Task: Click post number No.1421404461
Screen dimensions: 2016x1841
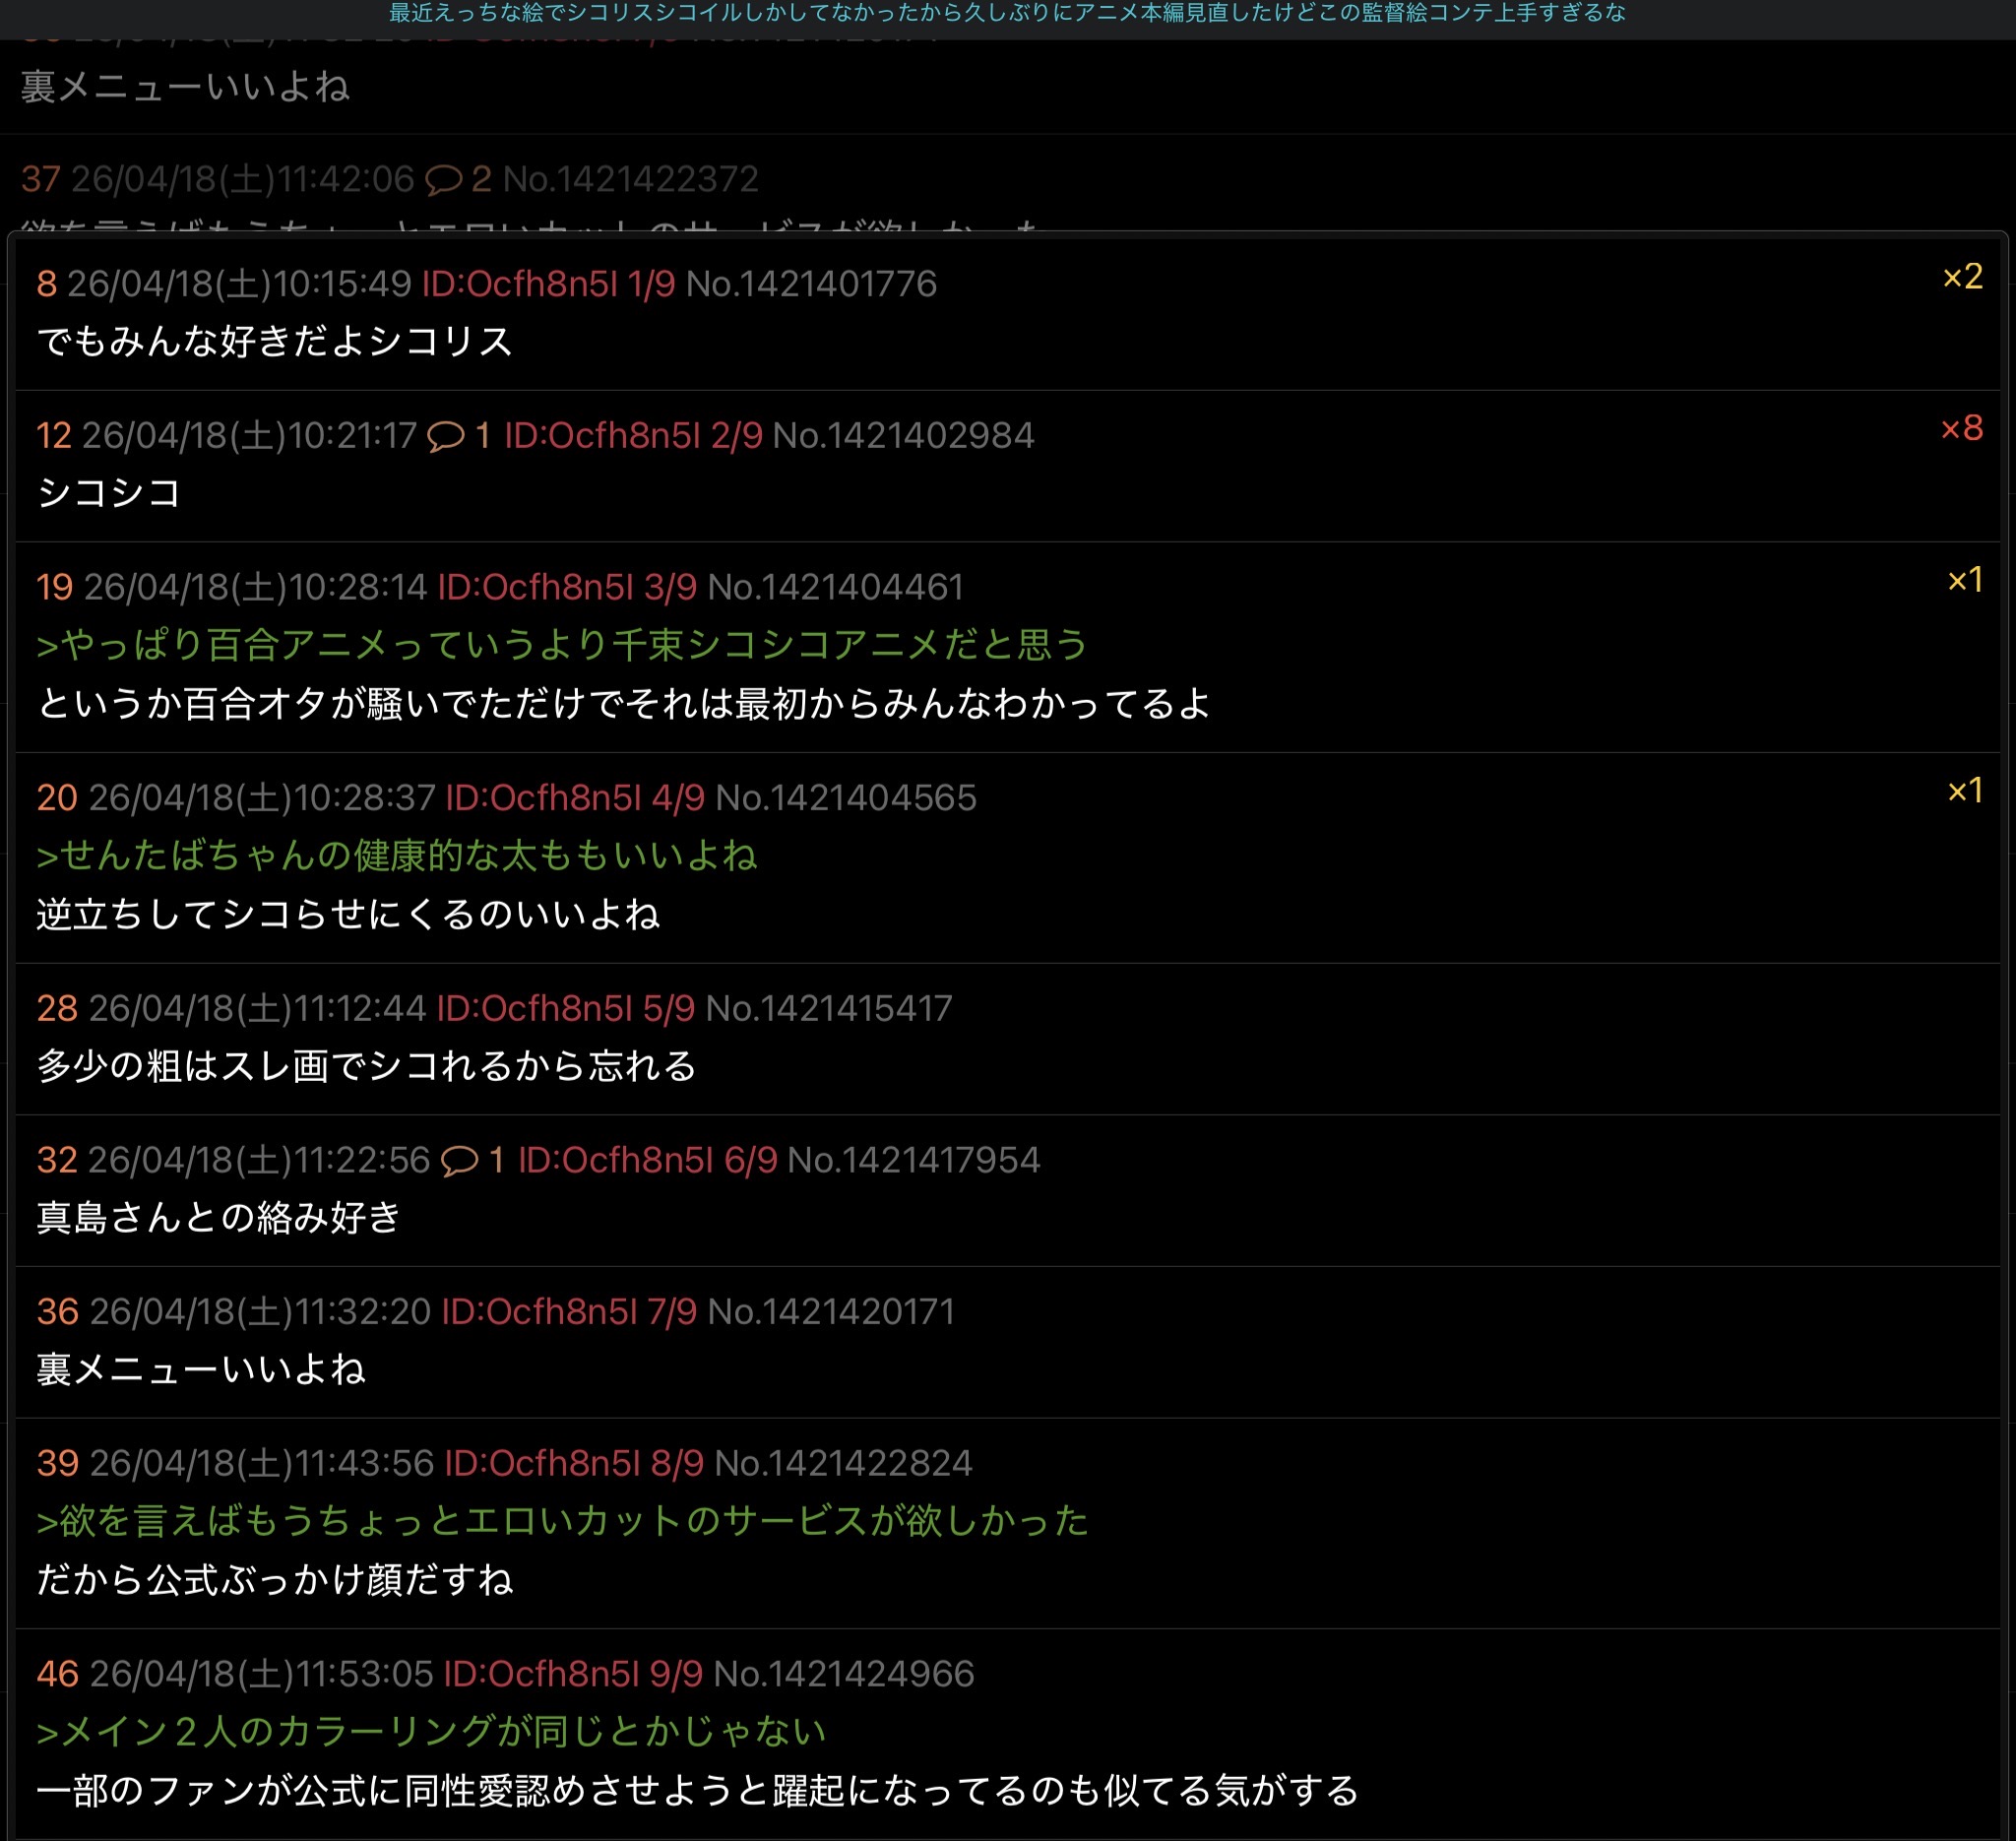Action: [x=835, y=587]
